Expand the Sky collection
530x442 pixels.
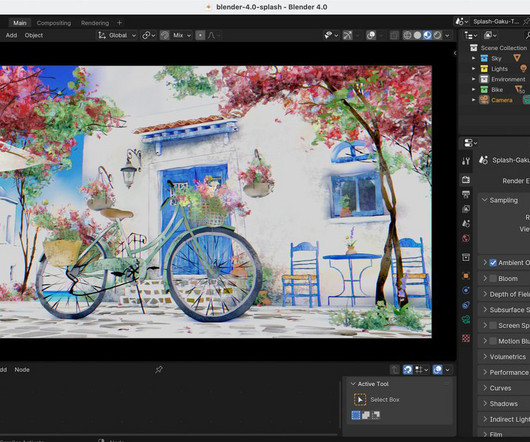[474, 58]
